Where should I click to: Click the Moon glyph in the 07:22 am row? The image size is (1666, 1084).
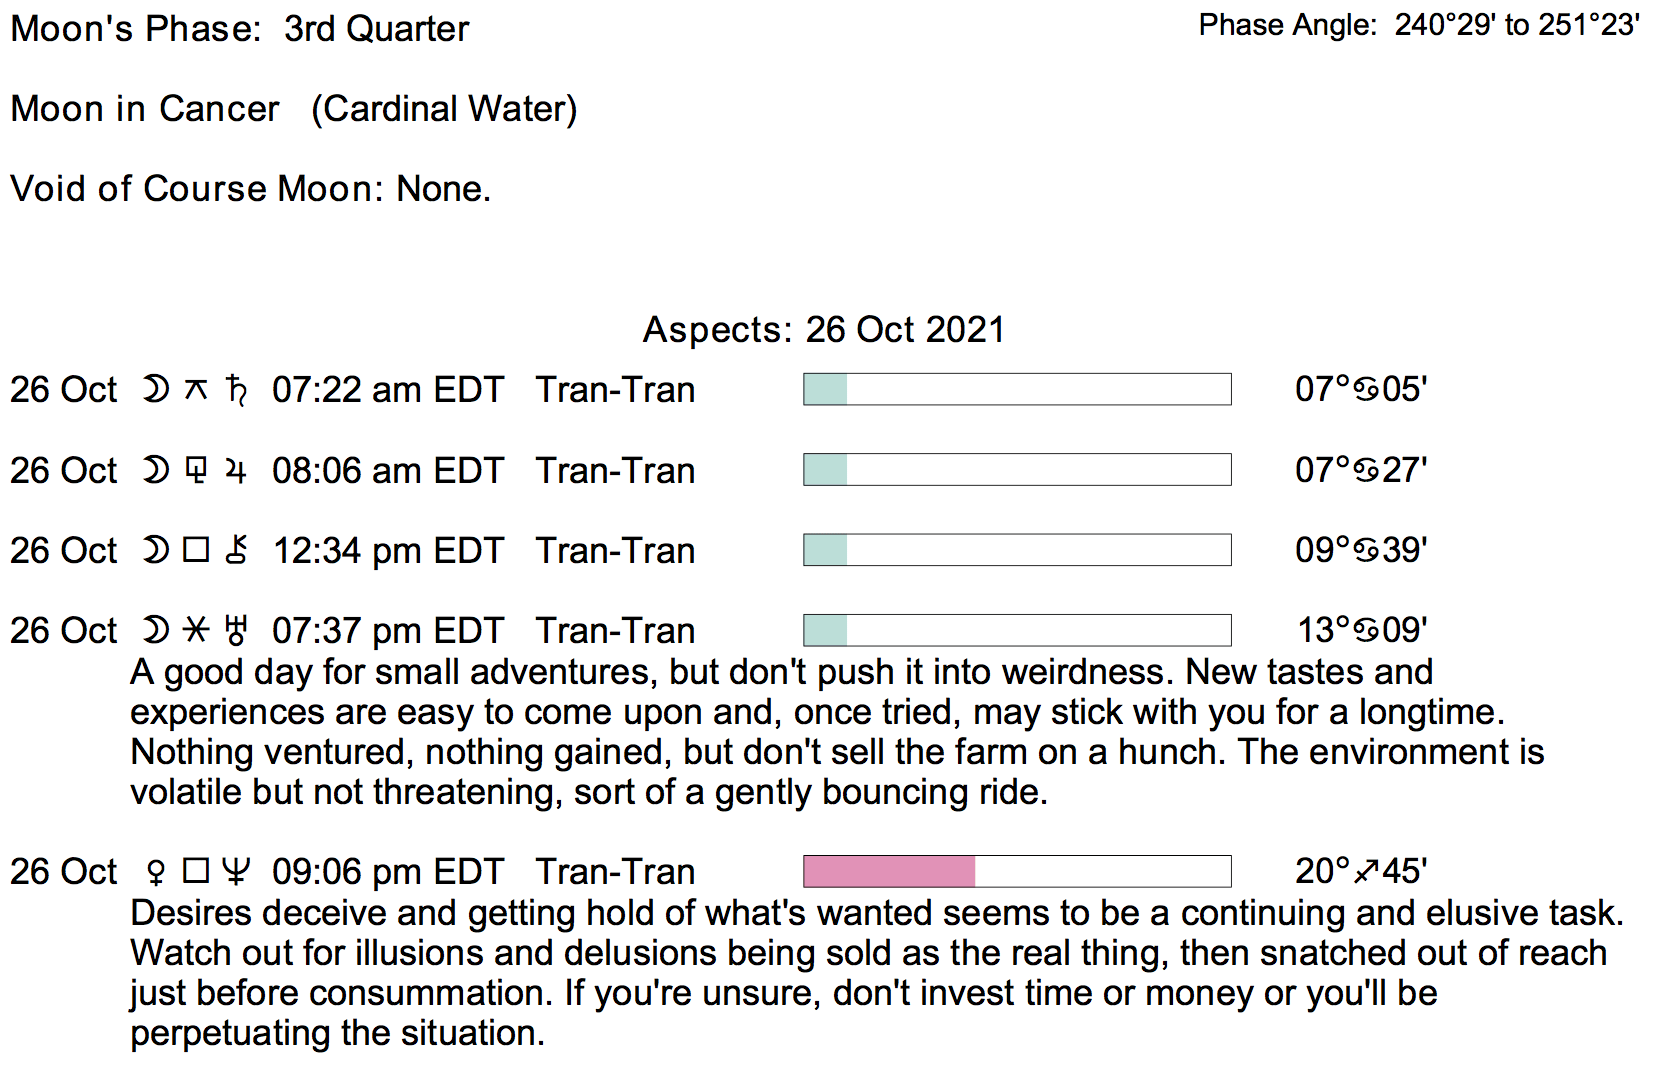point(156,389)
